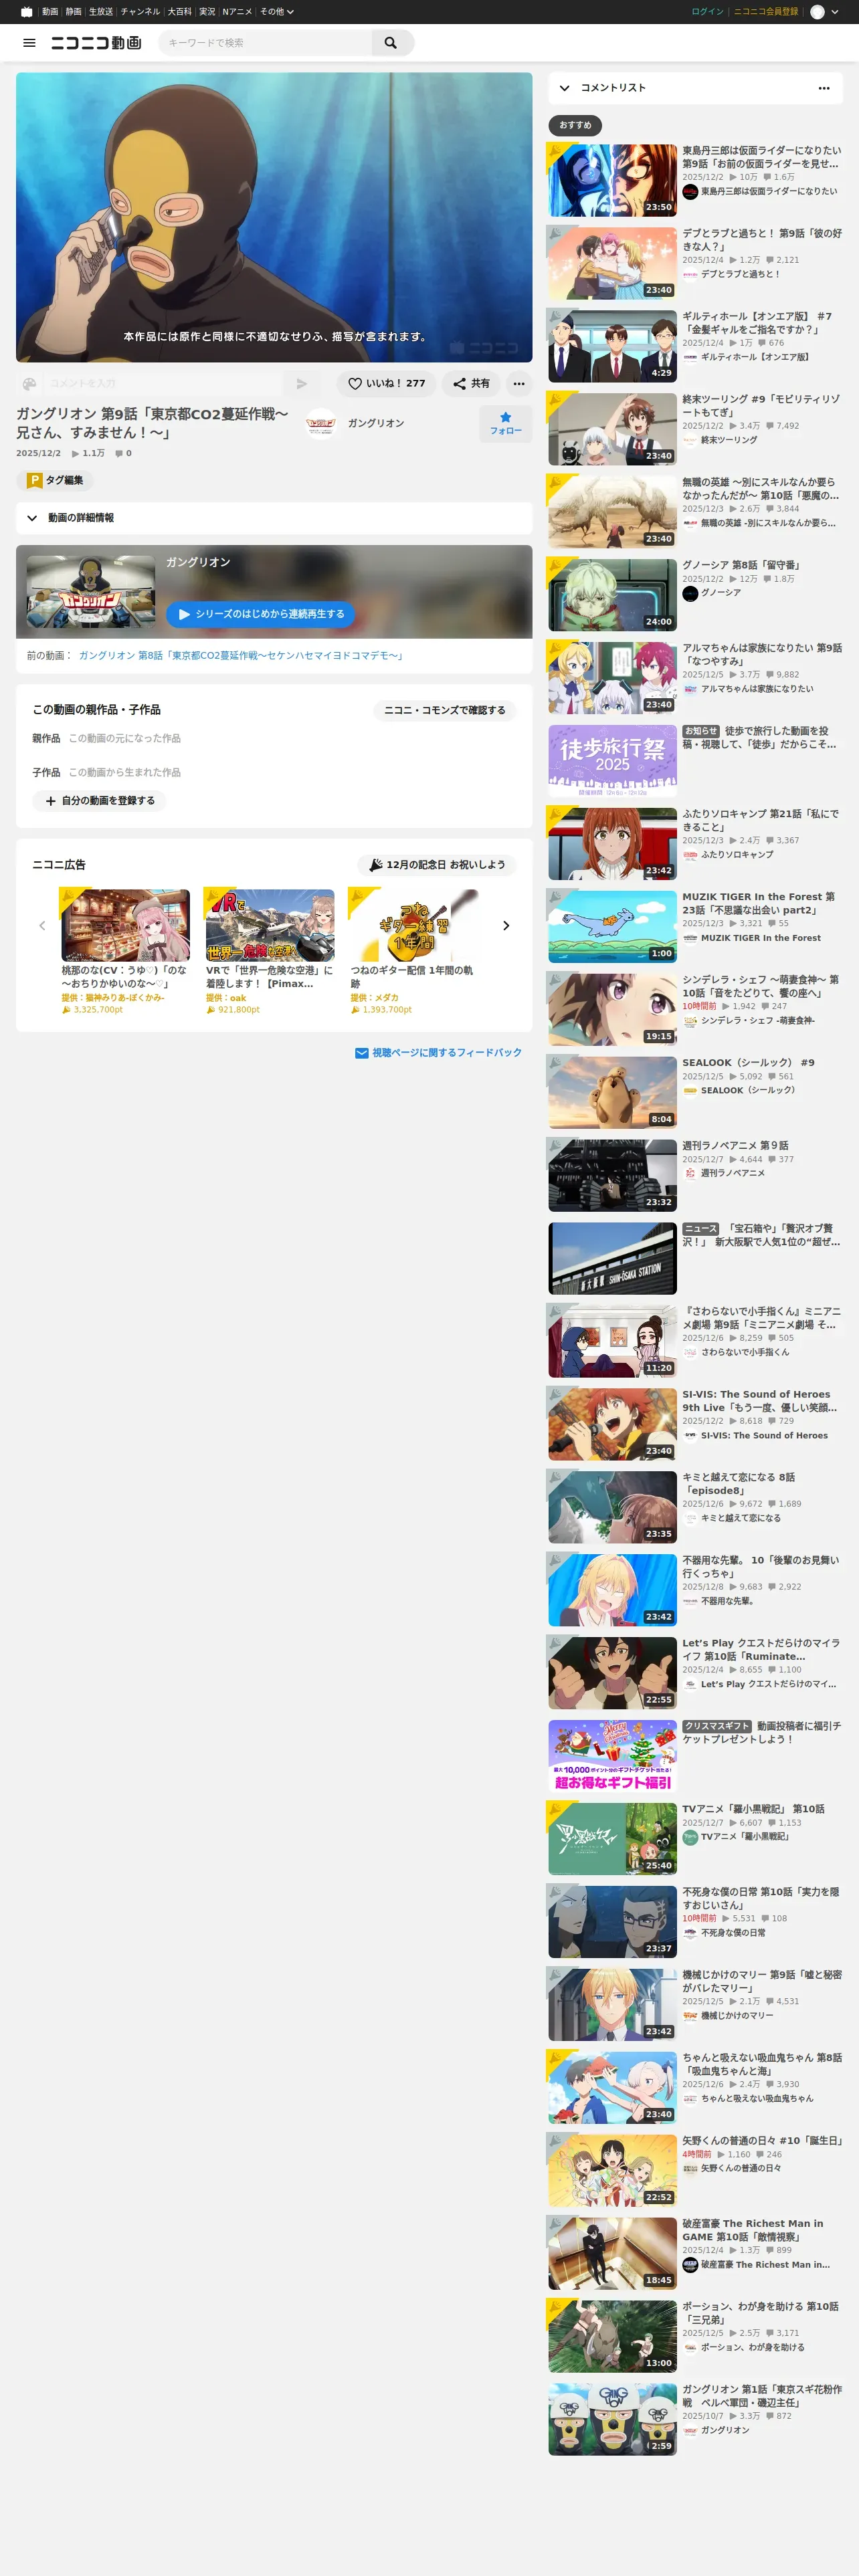Open the Nアニメ top menu item
The height and width of the screenshot is (2576, 859).
tap(237, 12)
